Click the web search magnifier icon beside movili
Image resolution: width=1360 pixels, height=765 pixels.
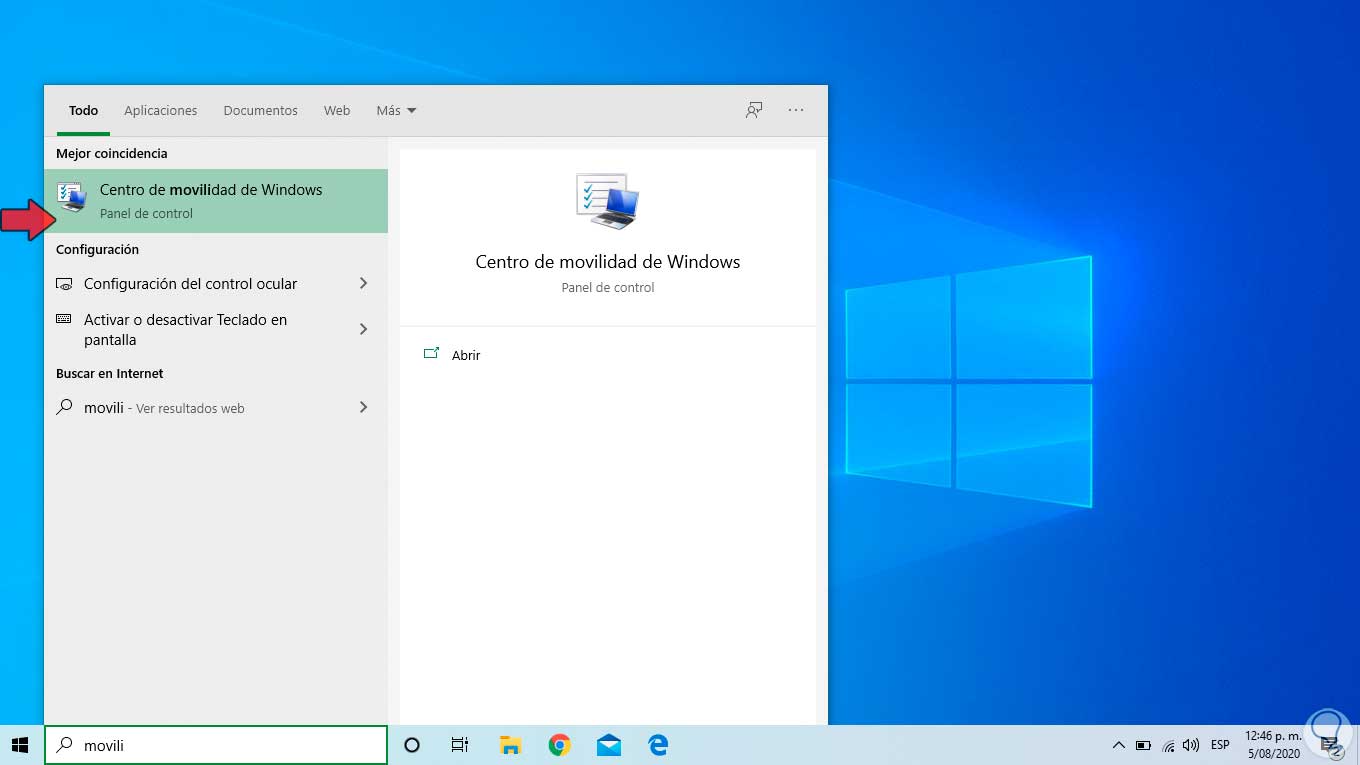tap(64, 407)
